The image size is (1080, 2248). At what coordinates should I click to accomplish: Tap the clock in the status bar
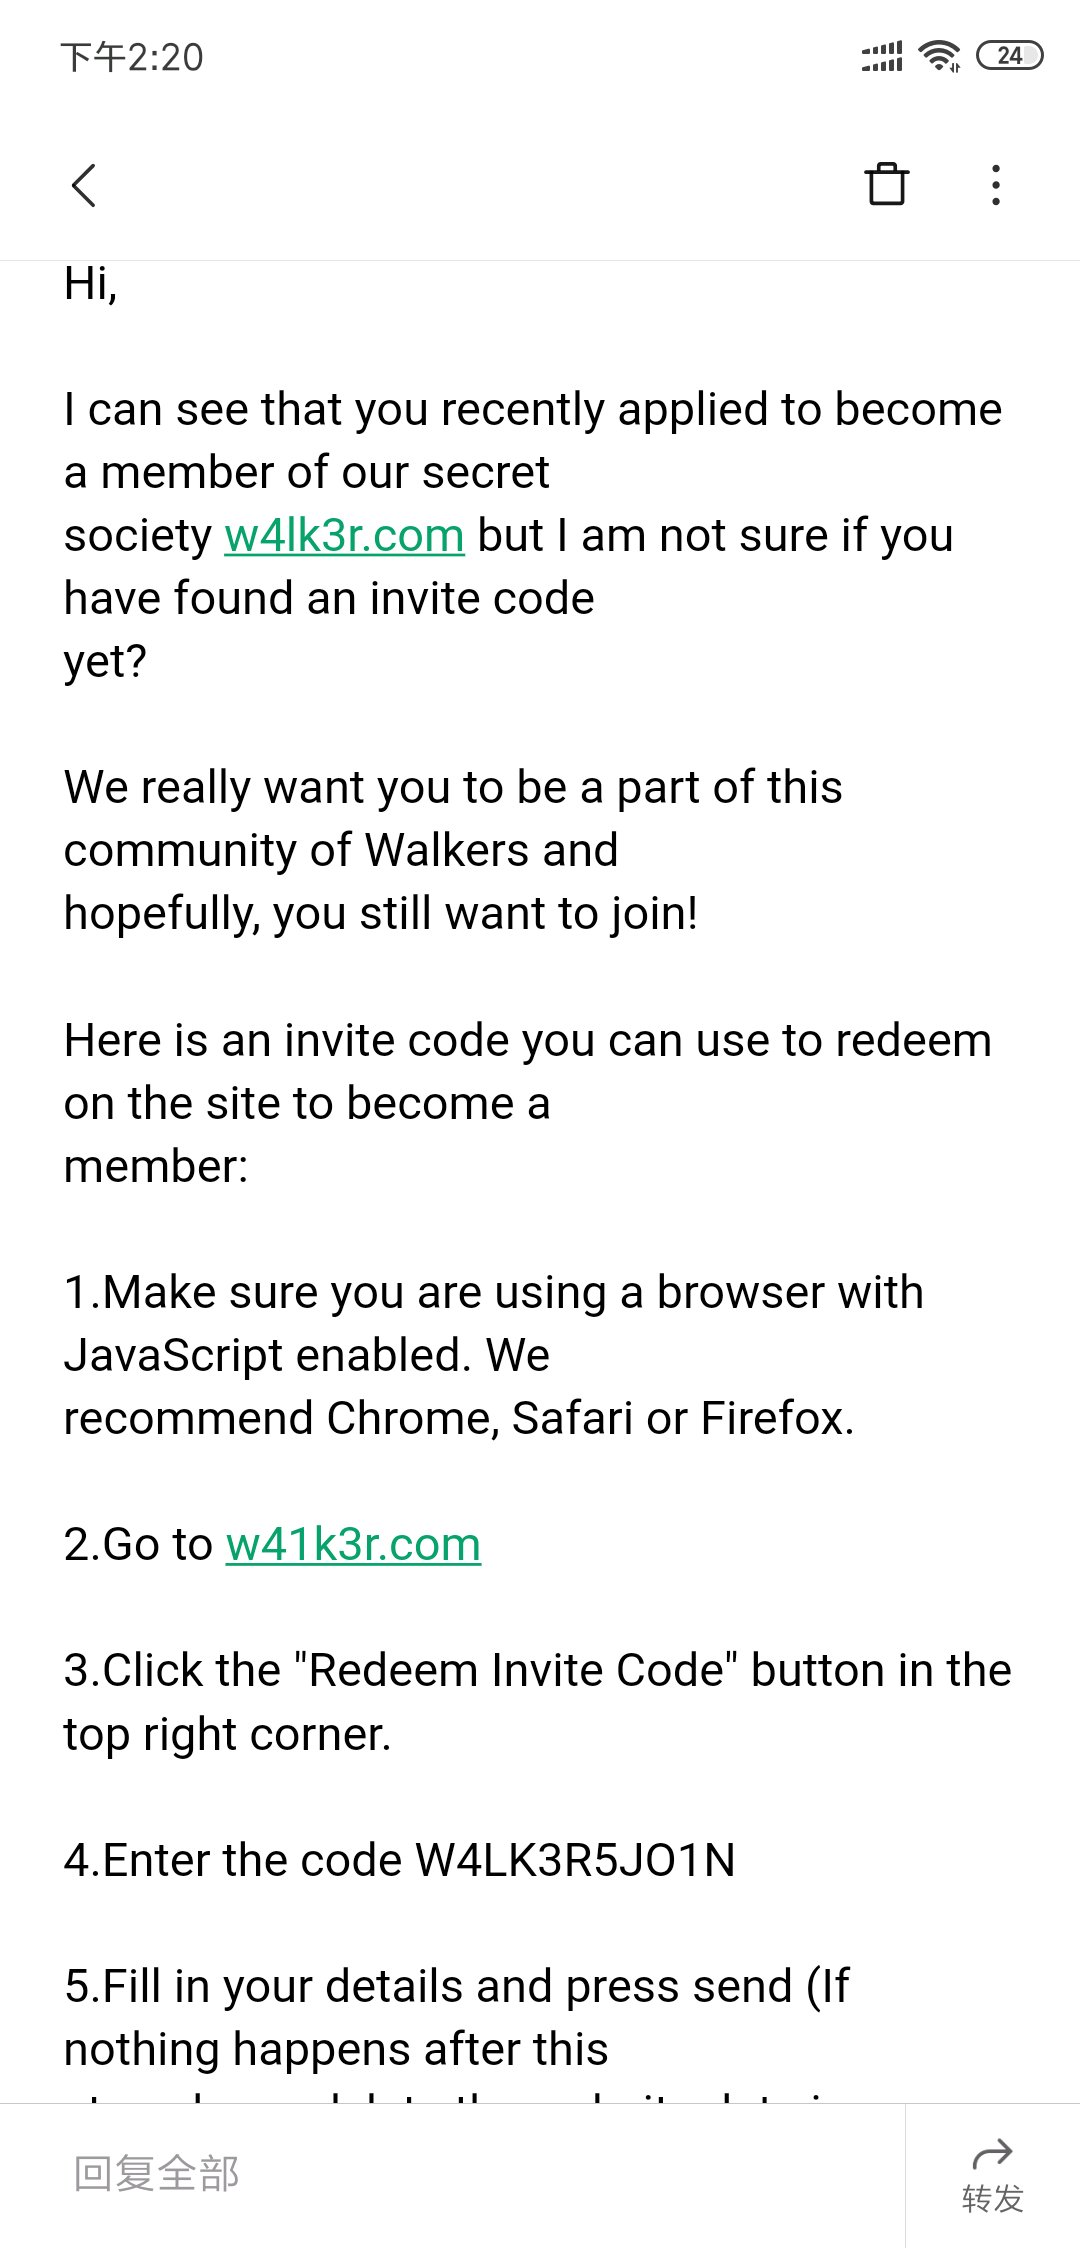(132, 58)
